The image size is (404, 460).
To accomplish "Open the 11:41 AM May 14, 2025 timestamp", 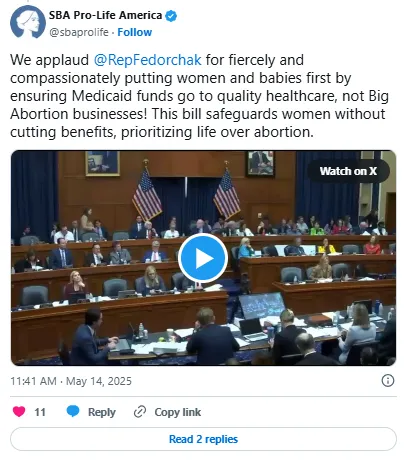I will point(71,381).
